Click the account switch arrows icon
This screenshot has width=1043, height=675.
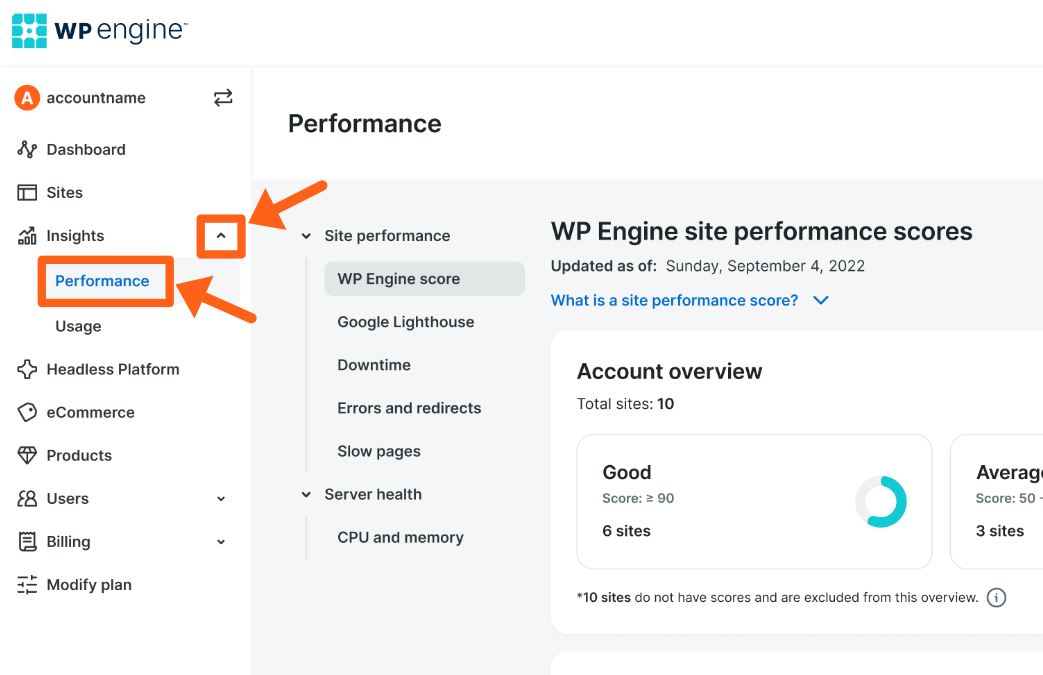pos(223,98)
